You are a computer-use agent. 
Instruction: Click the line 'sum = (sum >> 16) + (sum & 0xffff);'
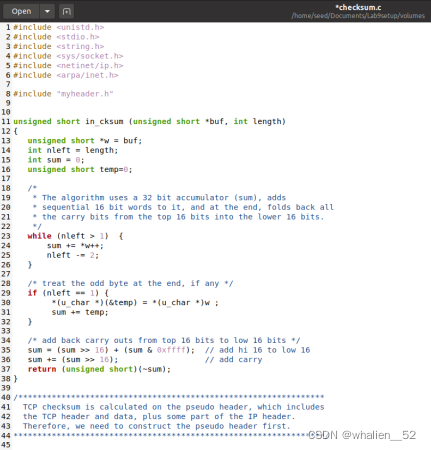click(x=111, y=350)
